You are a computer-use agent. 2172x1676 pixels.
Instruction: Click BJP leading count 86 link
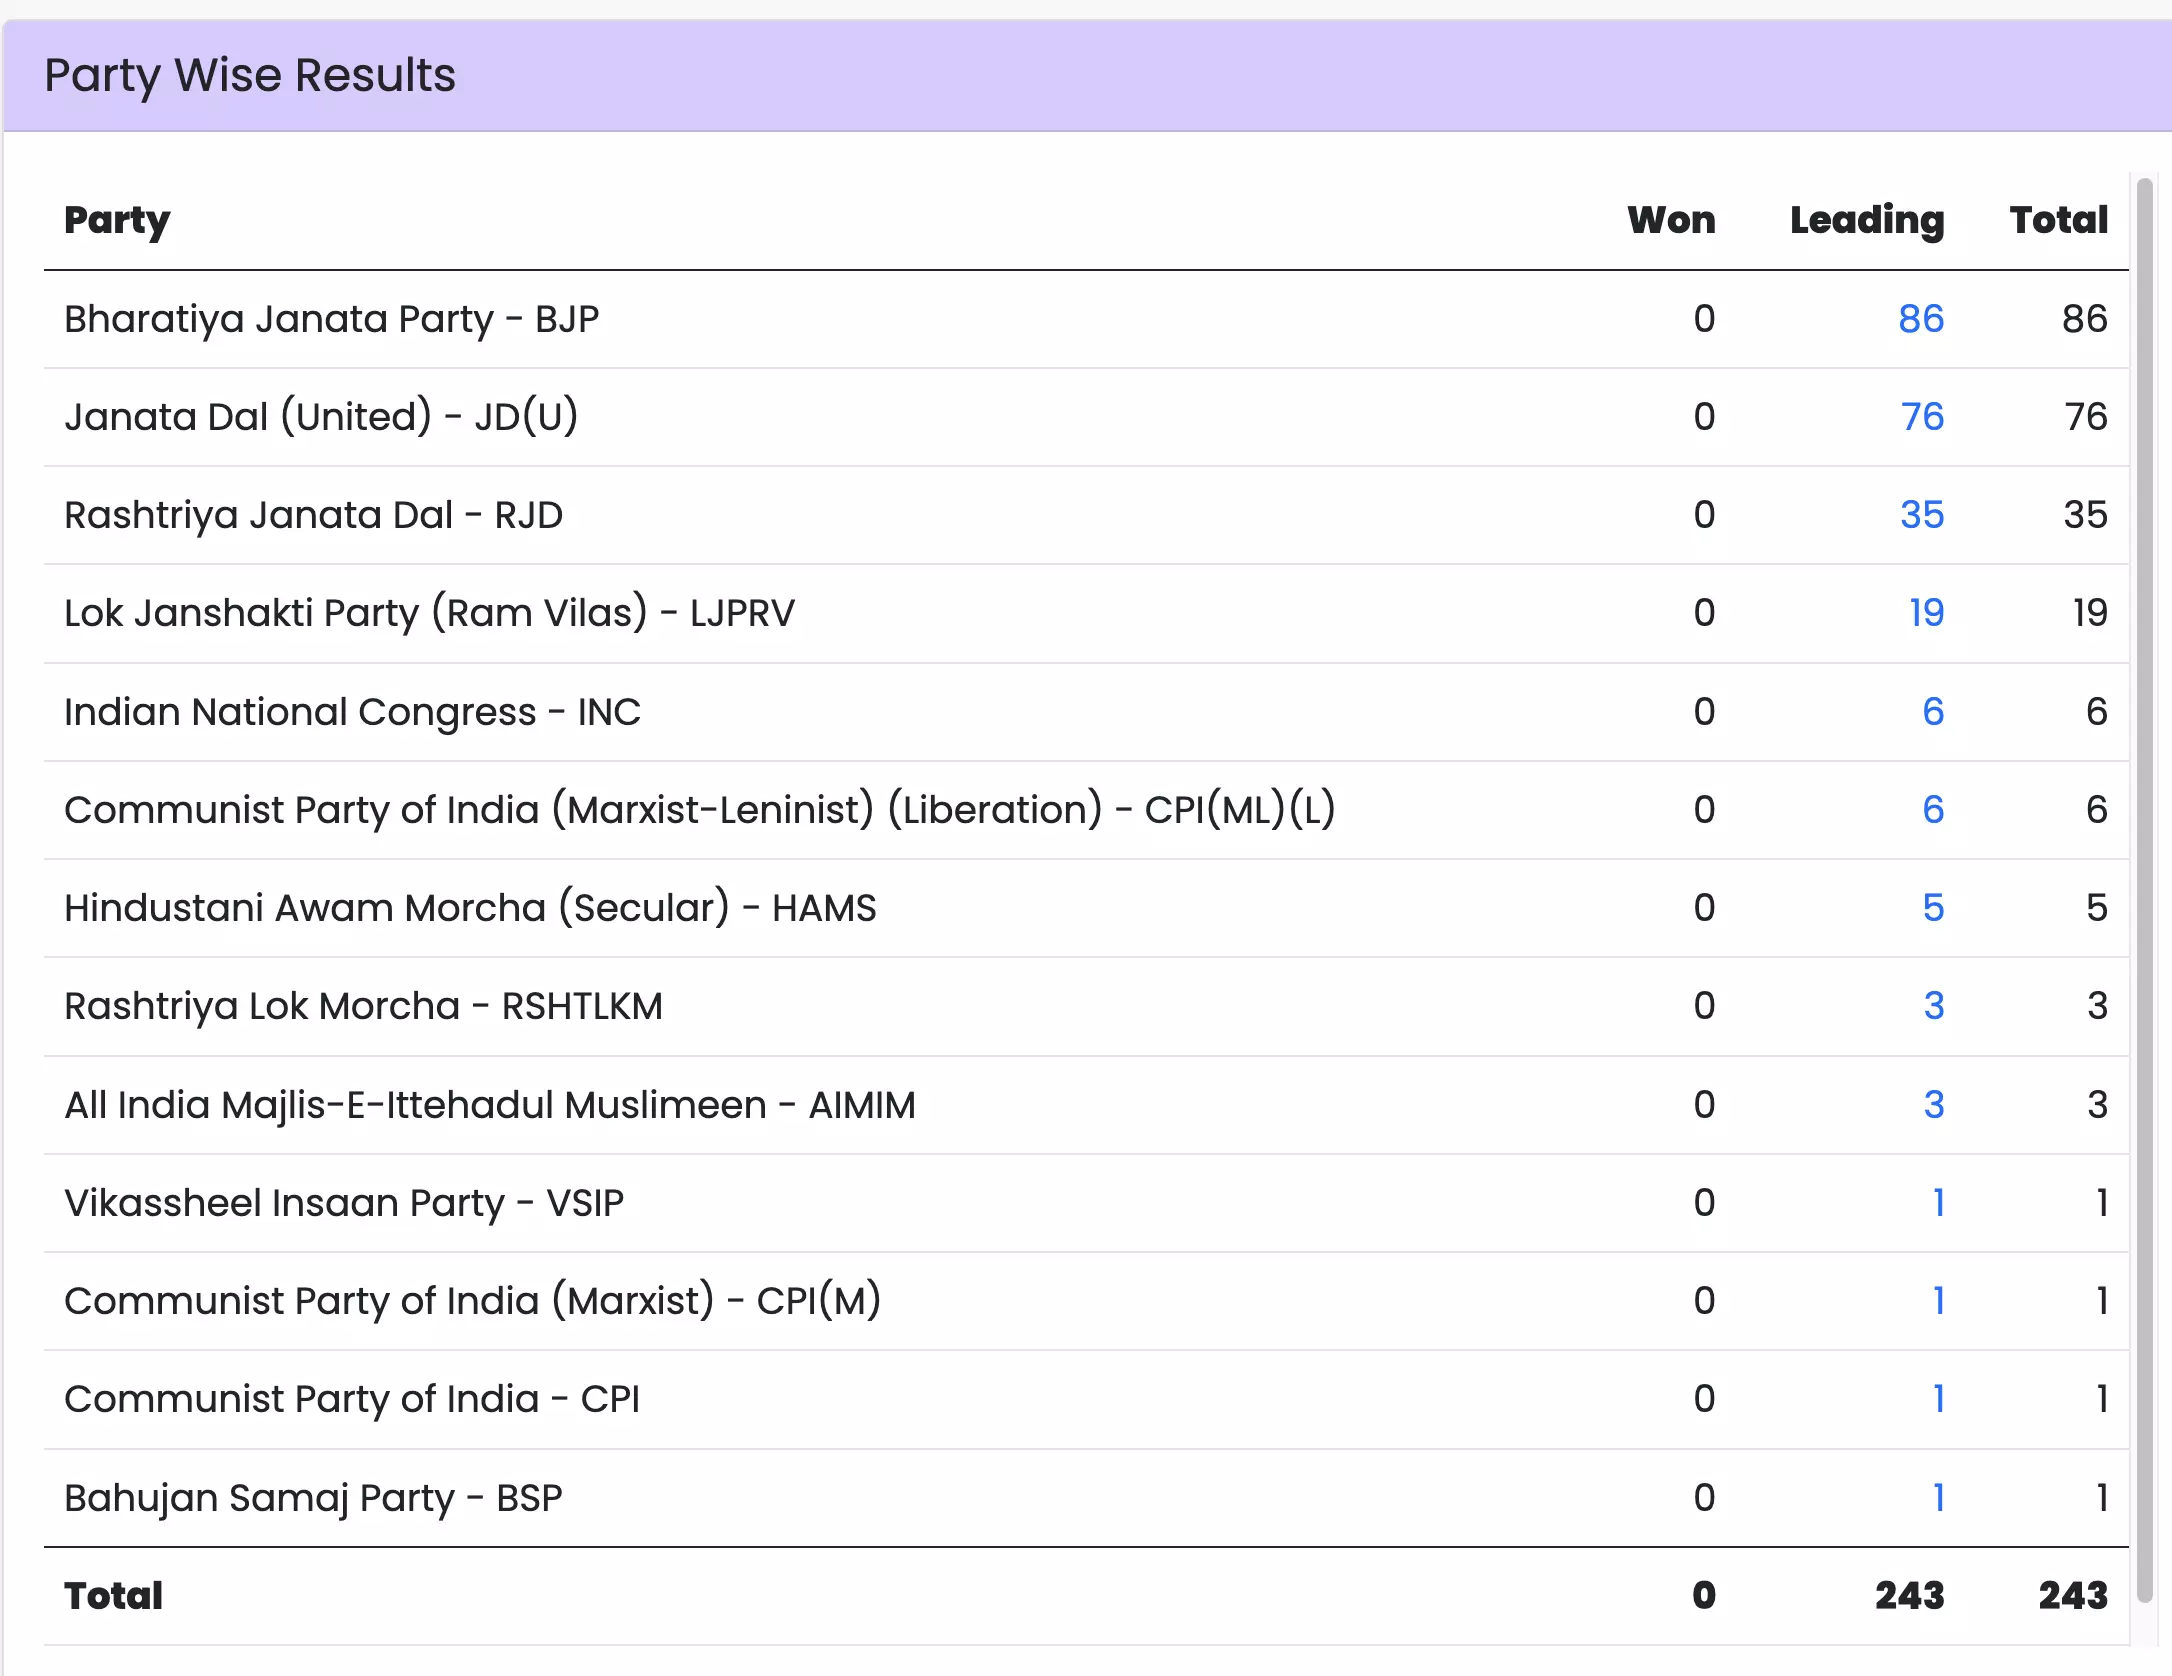click(1920, 319)
